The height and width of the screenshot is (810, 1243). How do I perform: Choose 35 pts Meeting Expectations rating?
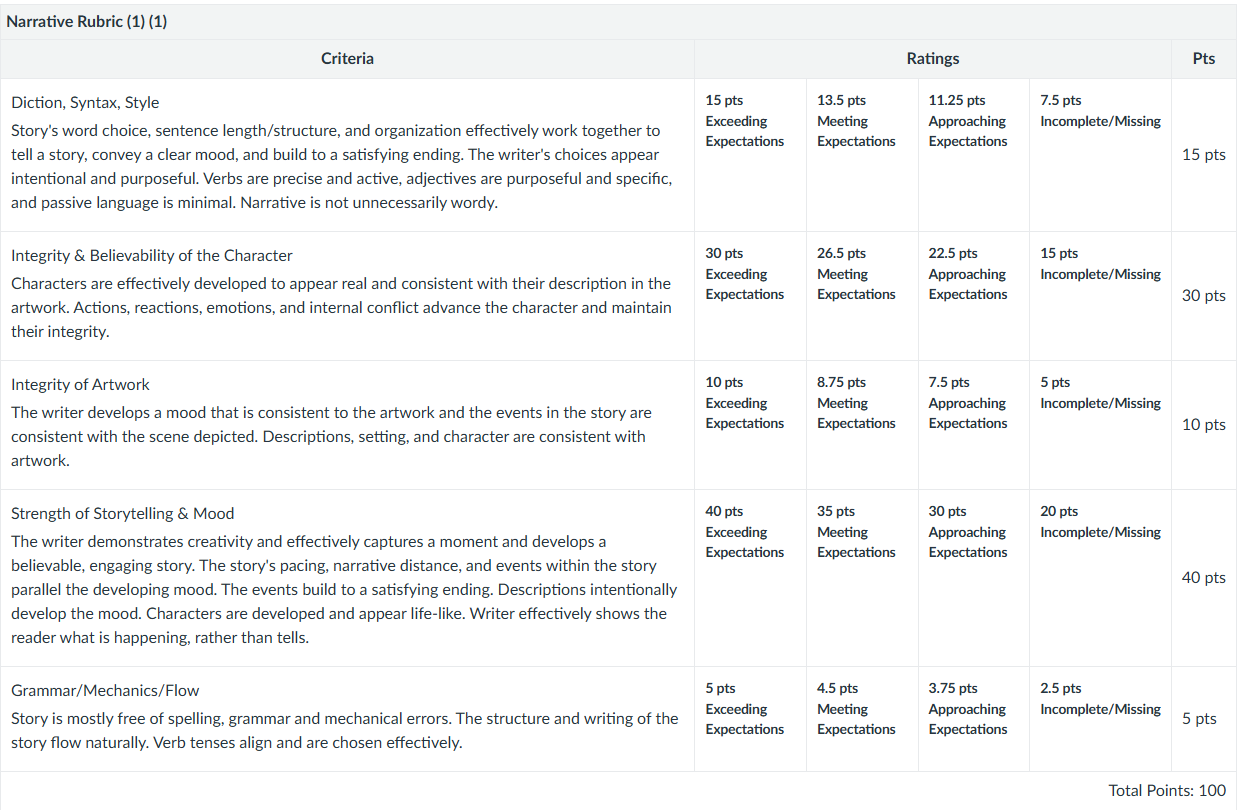856,532
